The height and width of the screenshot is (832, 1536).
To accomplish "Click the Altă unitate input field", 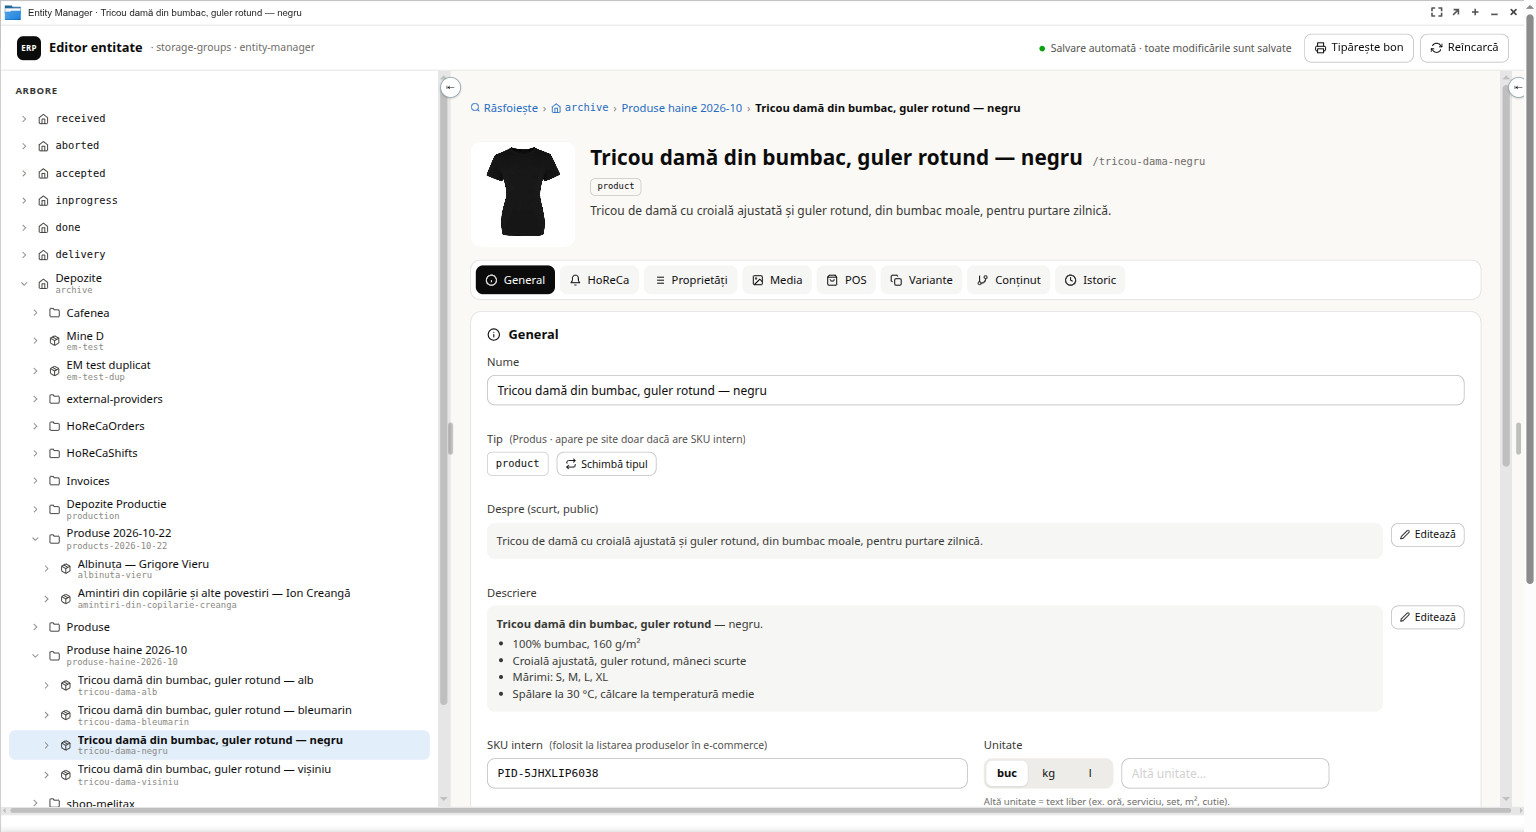I will tap(1225, 774).
